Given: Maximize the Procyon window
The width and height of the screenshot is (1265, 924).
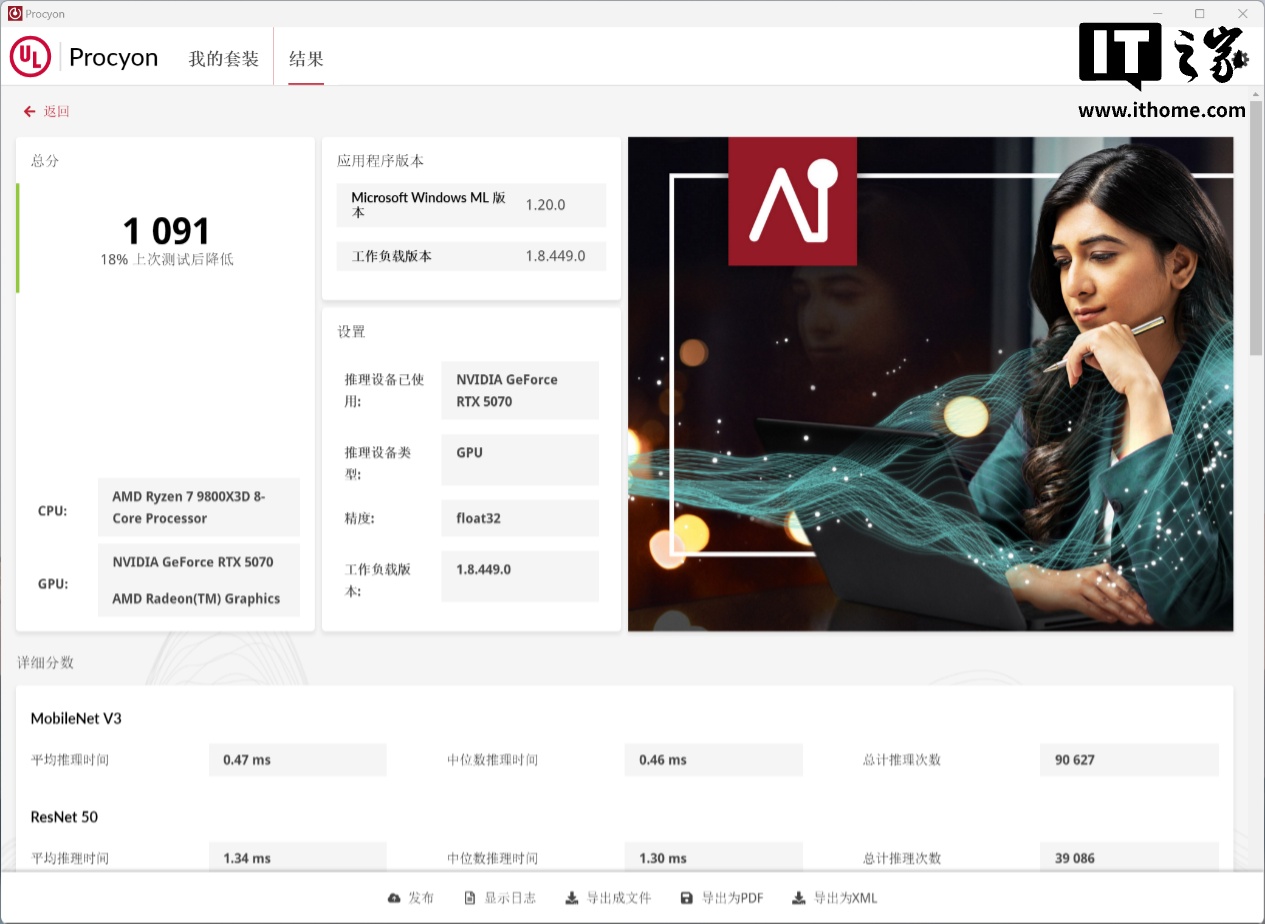Looking at the screenshot, I should [x=1200, y=14].
